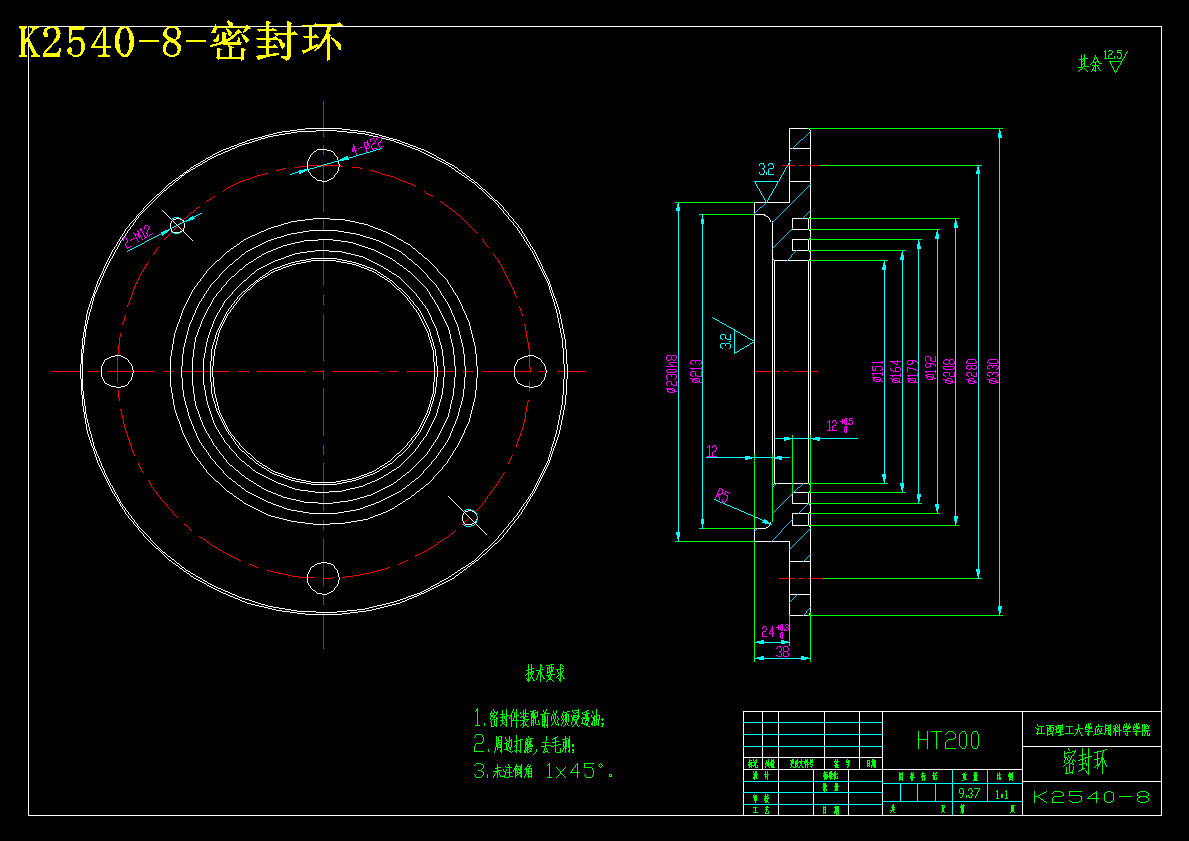
Task: Click the 'K2540-8' drawing number in title block
Action: (1092, 797)
